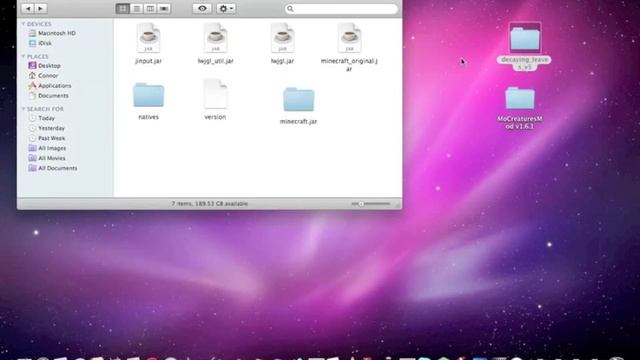Switch Finder to column view
The height and width of the screenshot is (360, 640).
(x=150, y=9)
